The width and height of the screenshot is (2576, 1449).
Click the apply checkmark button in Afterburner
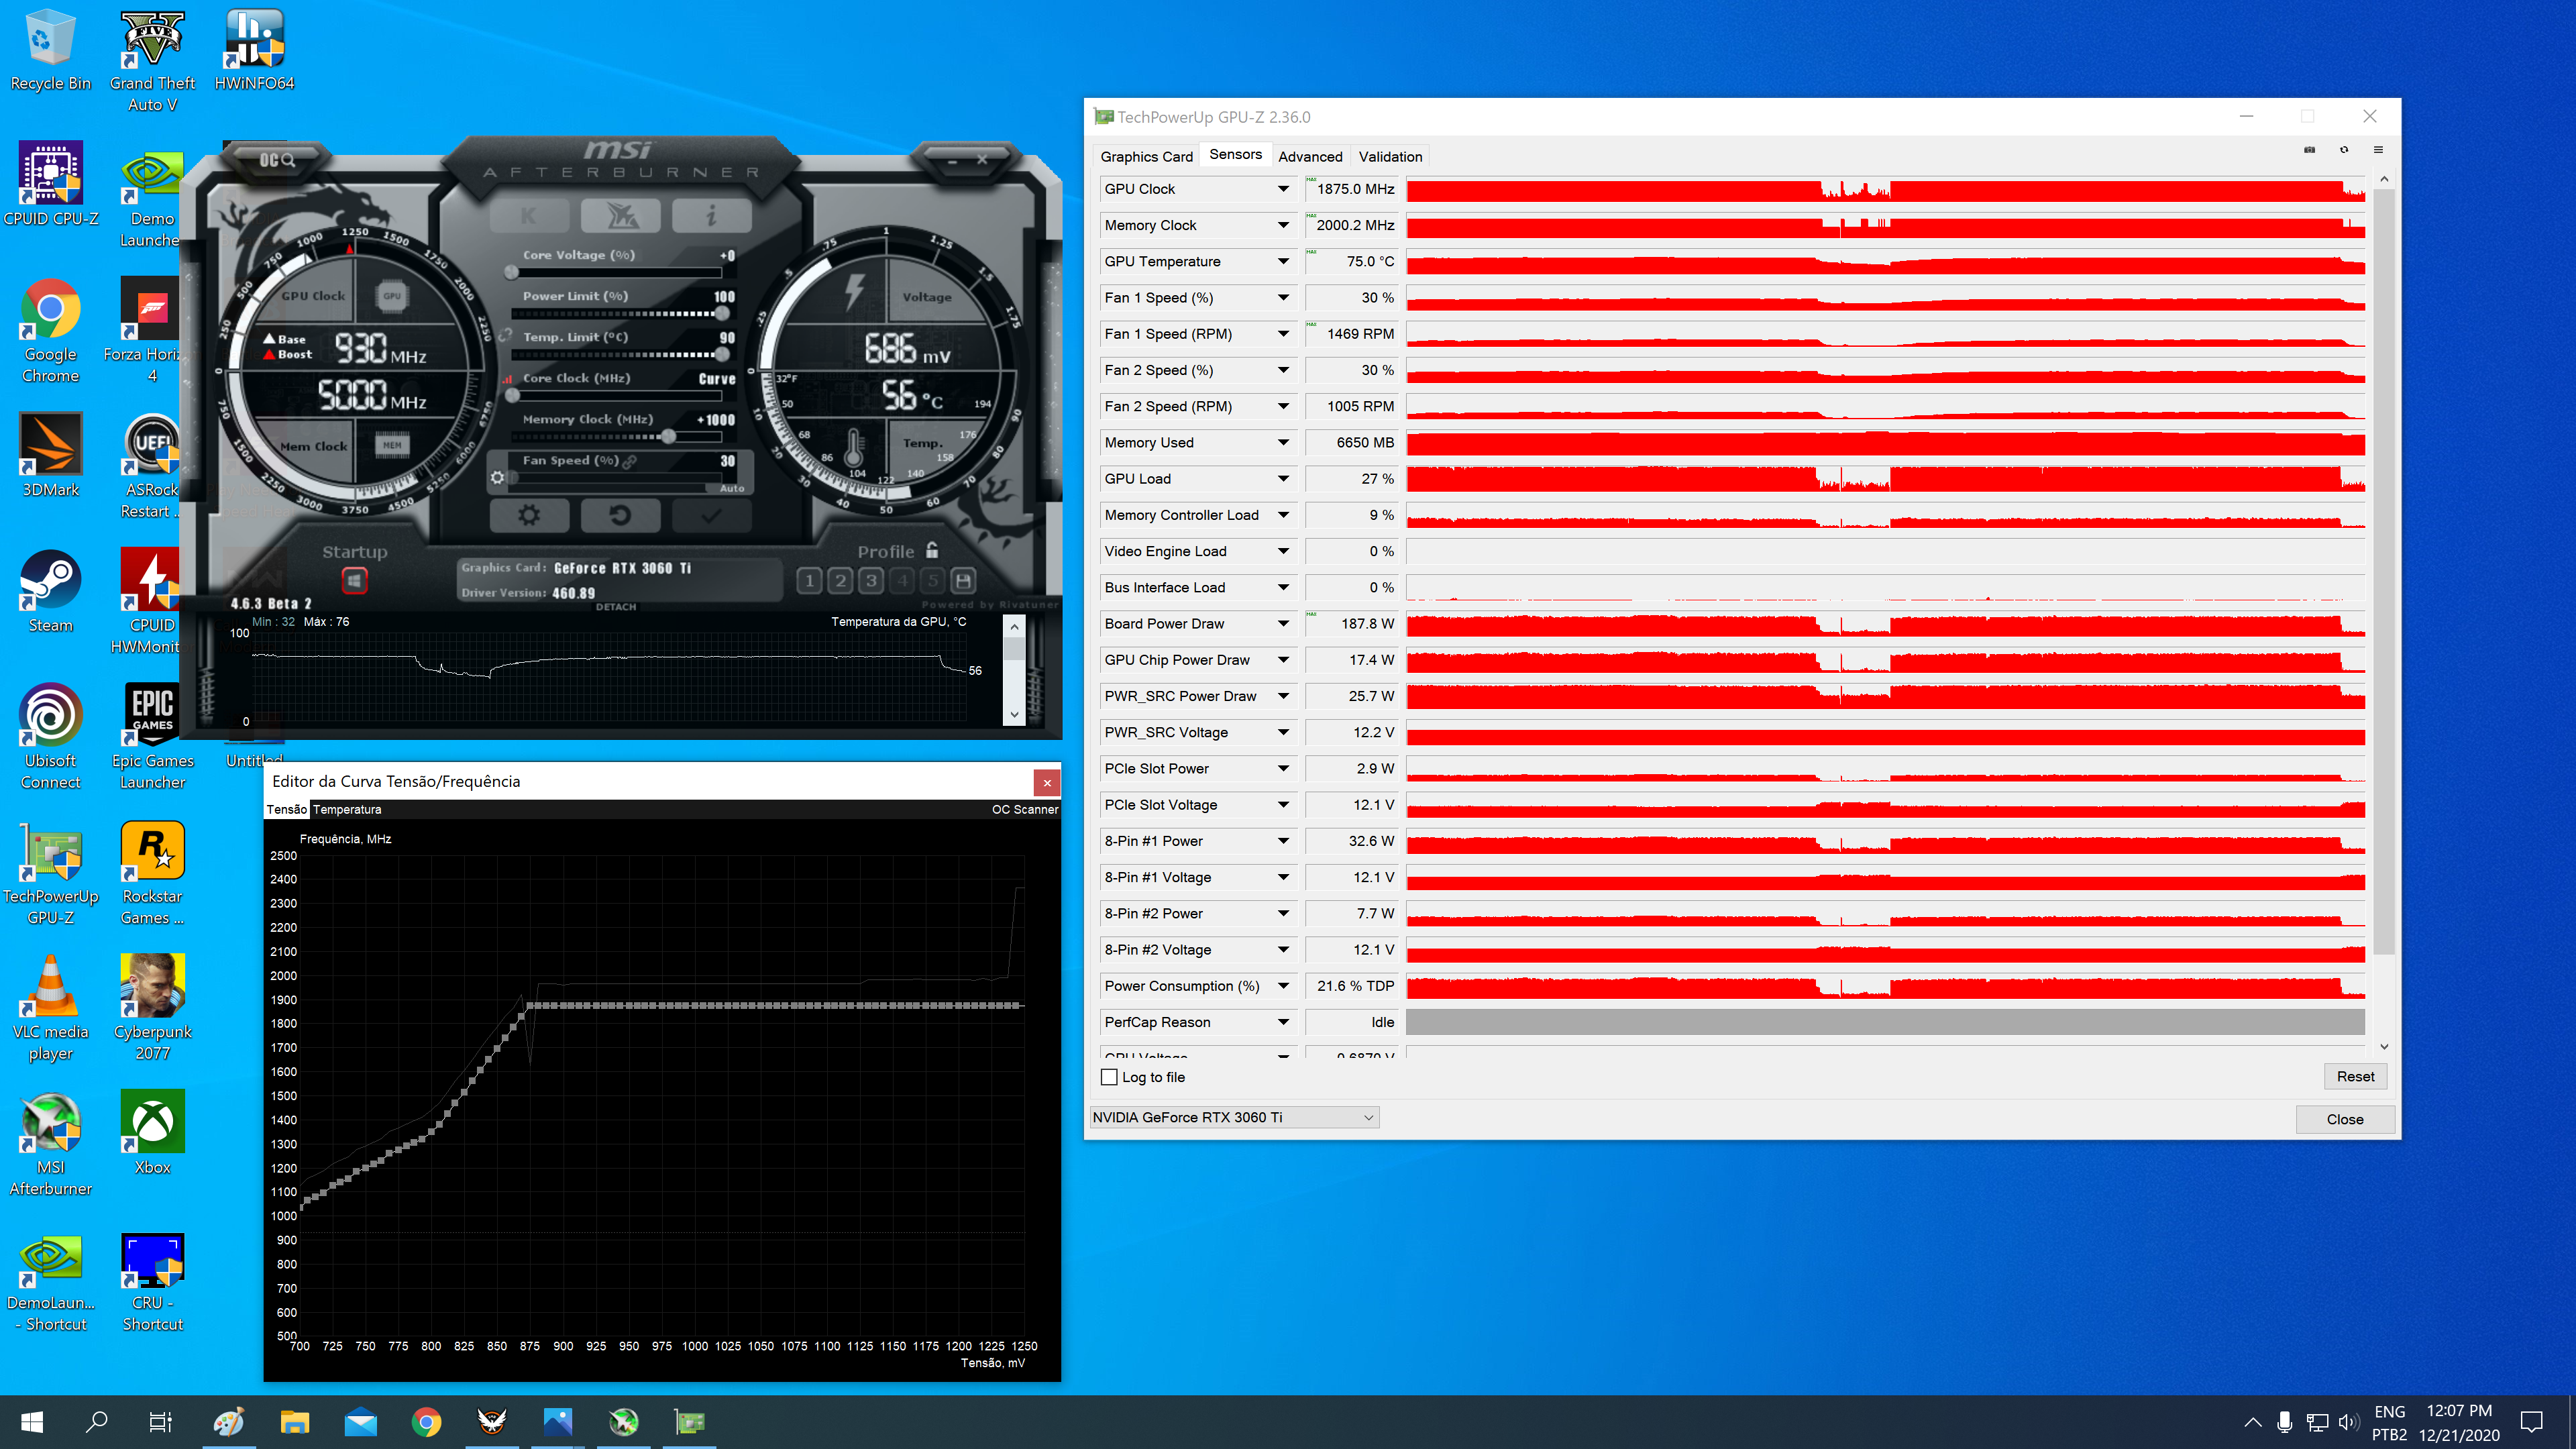tap(711, 515)
